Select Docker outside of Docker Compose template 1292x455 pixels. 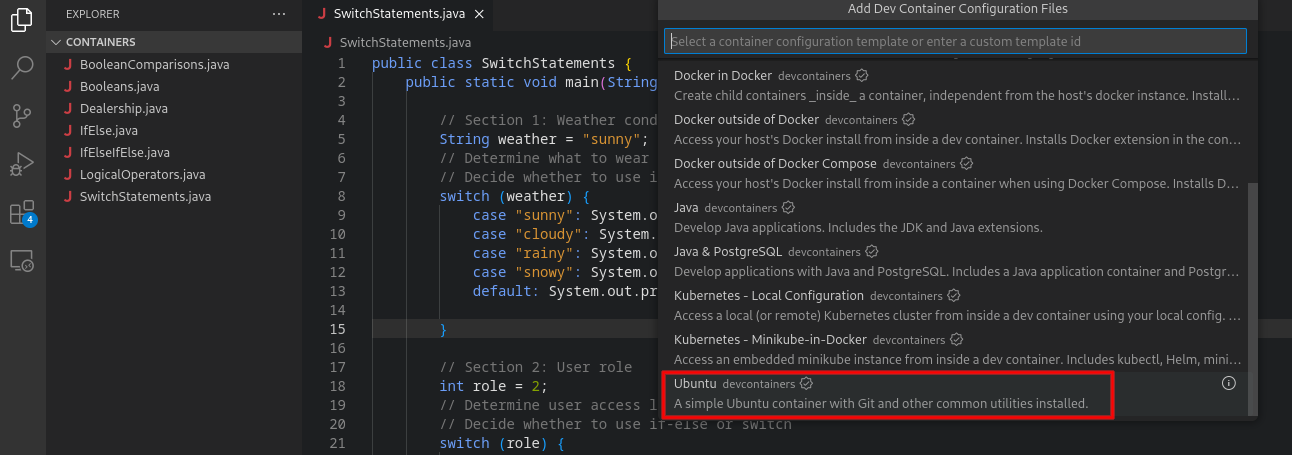tap(952, 173)
